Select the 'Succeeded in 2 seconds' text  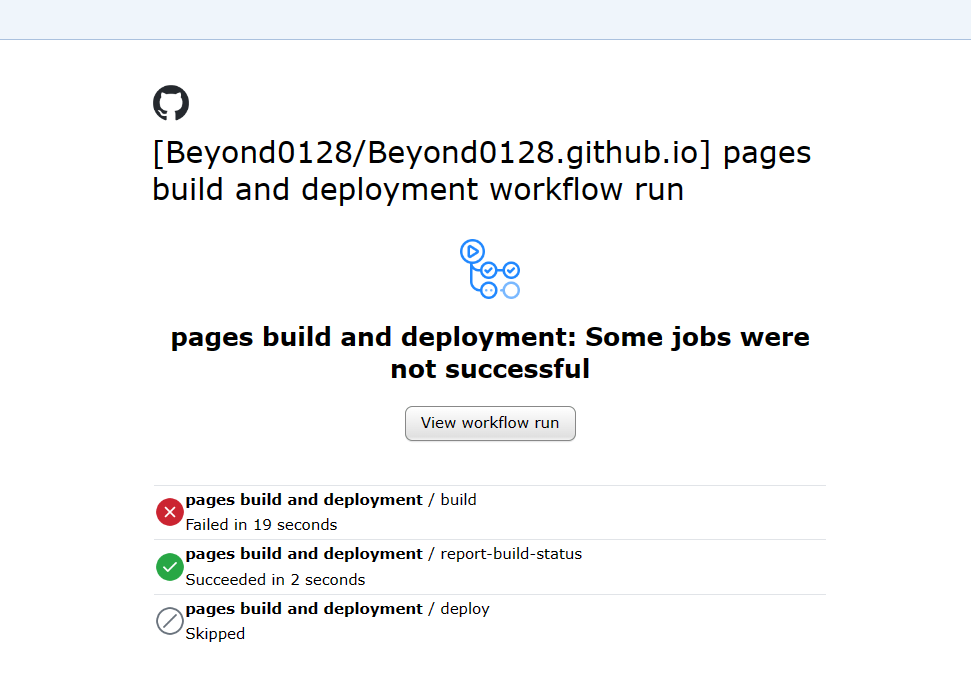(x=274, y=579)
